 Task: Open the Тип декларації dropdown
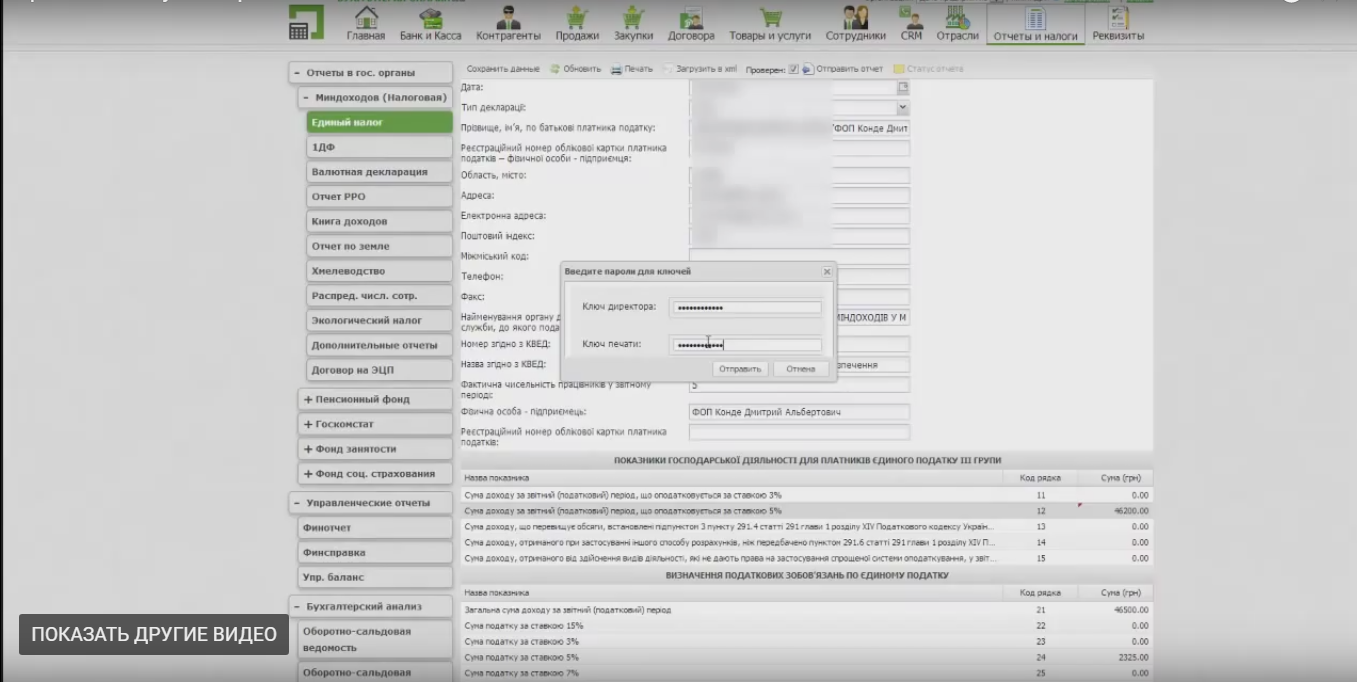click(903, 108)
